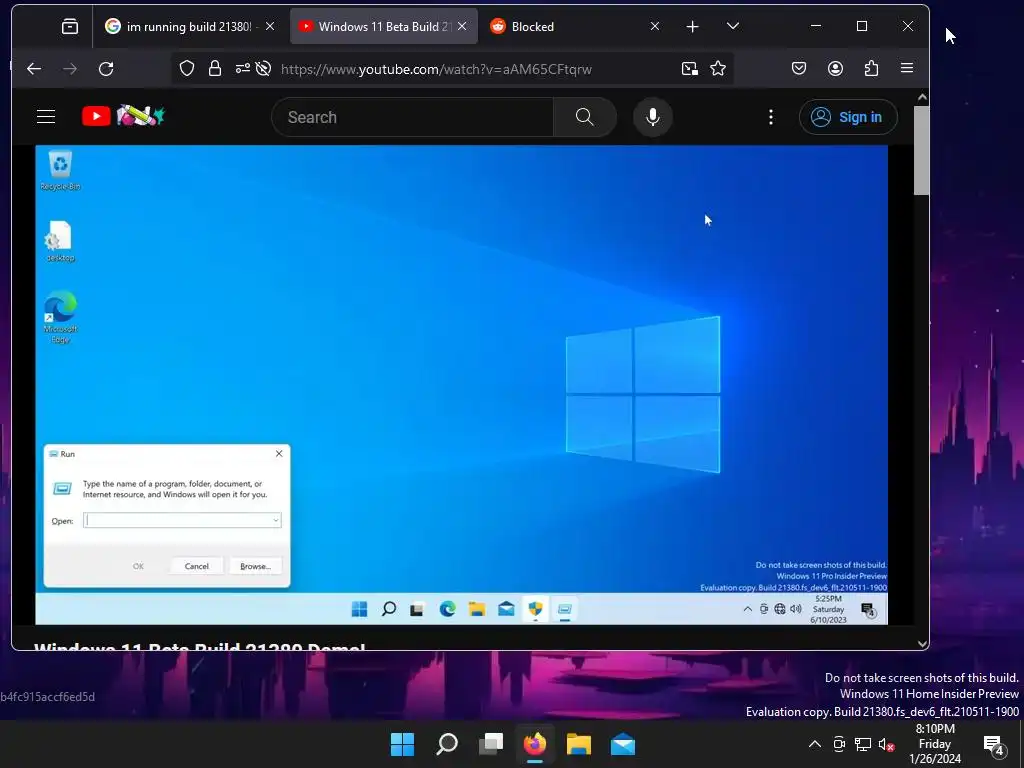Open Task View on the taskbar

click(x=490, y=744)
